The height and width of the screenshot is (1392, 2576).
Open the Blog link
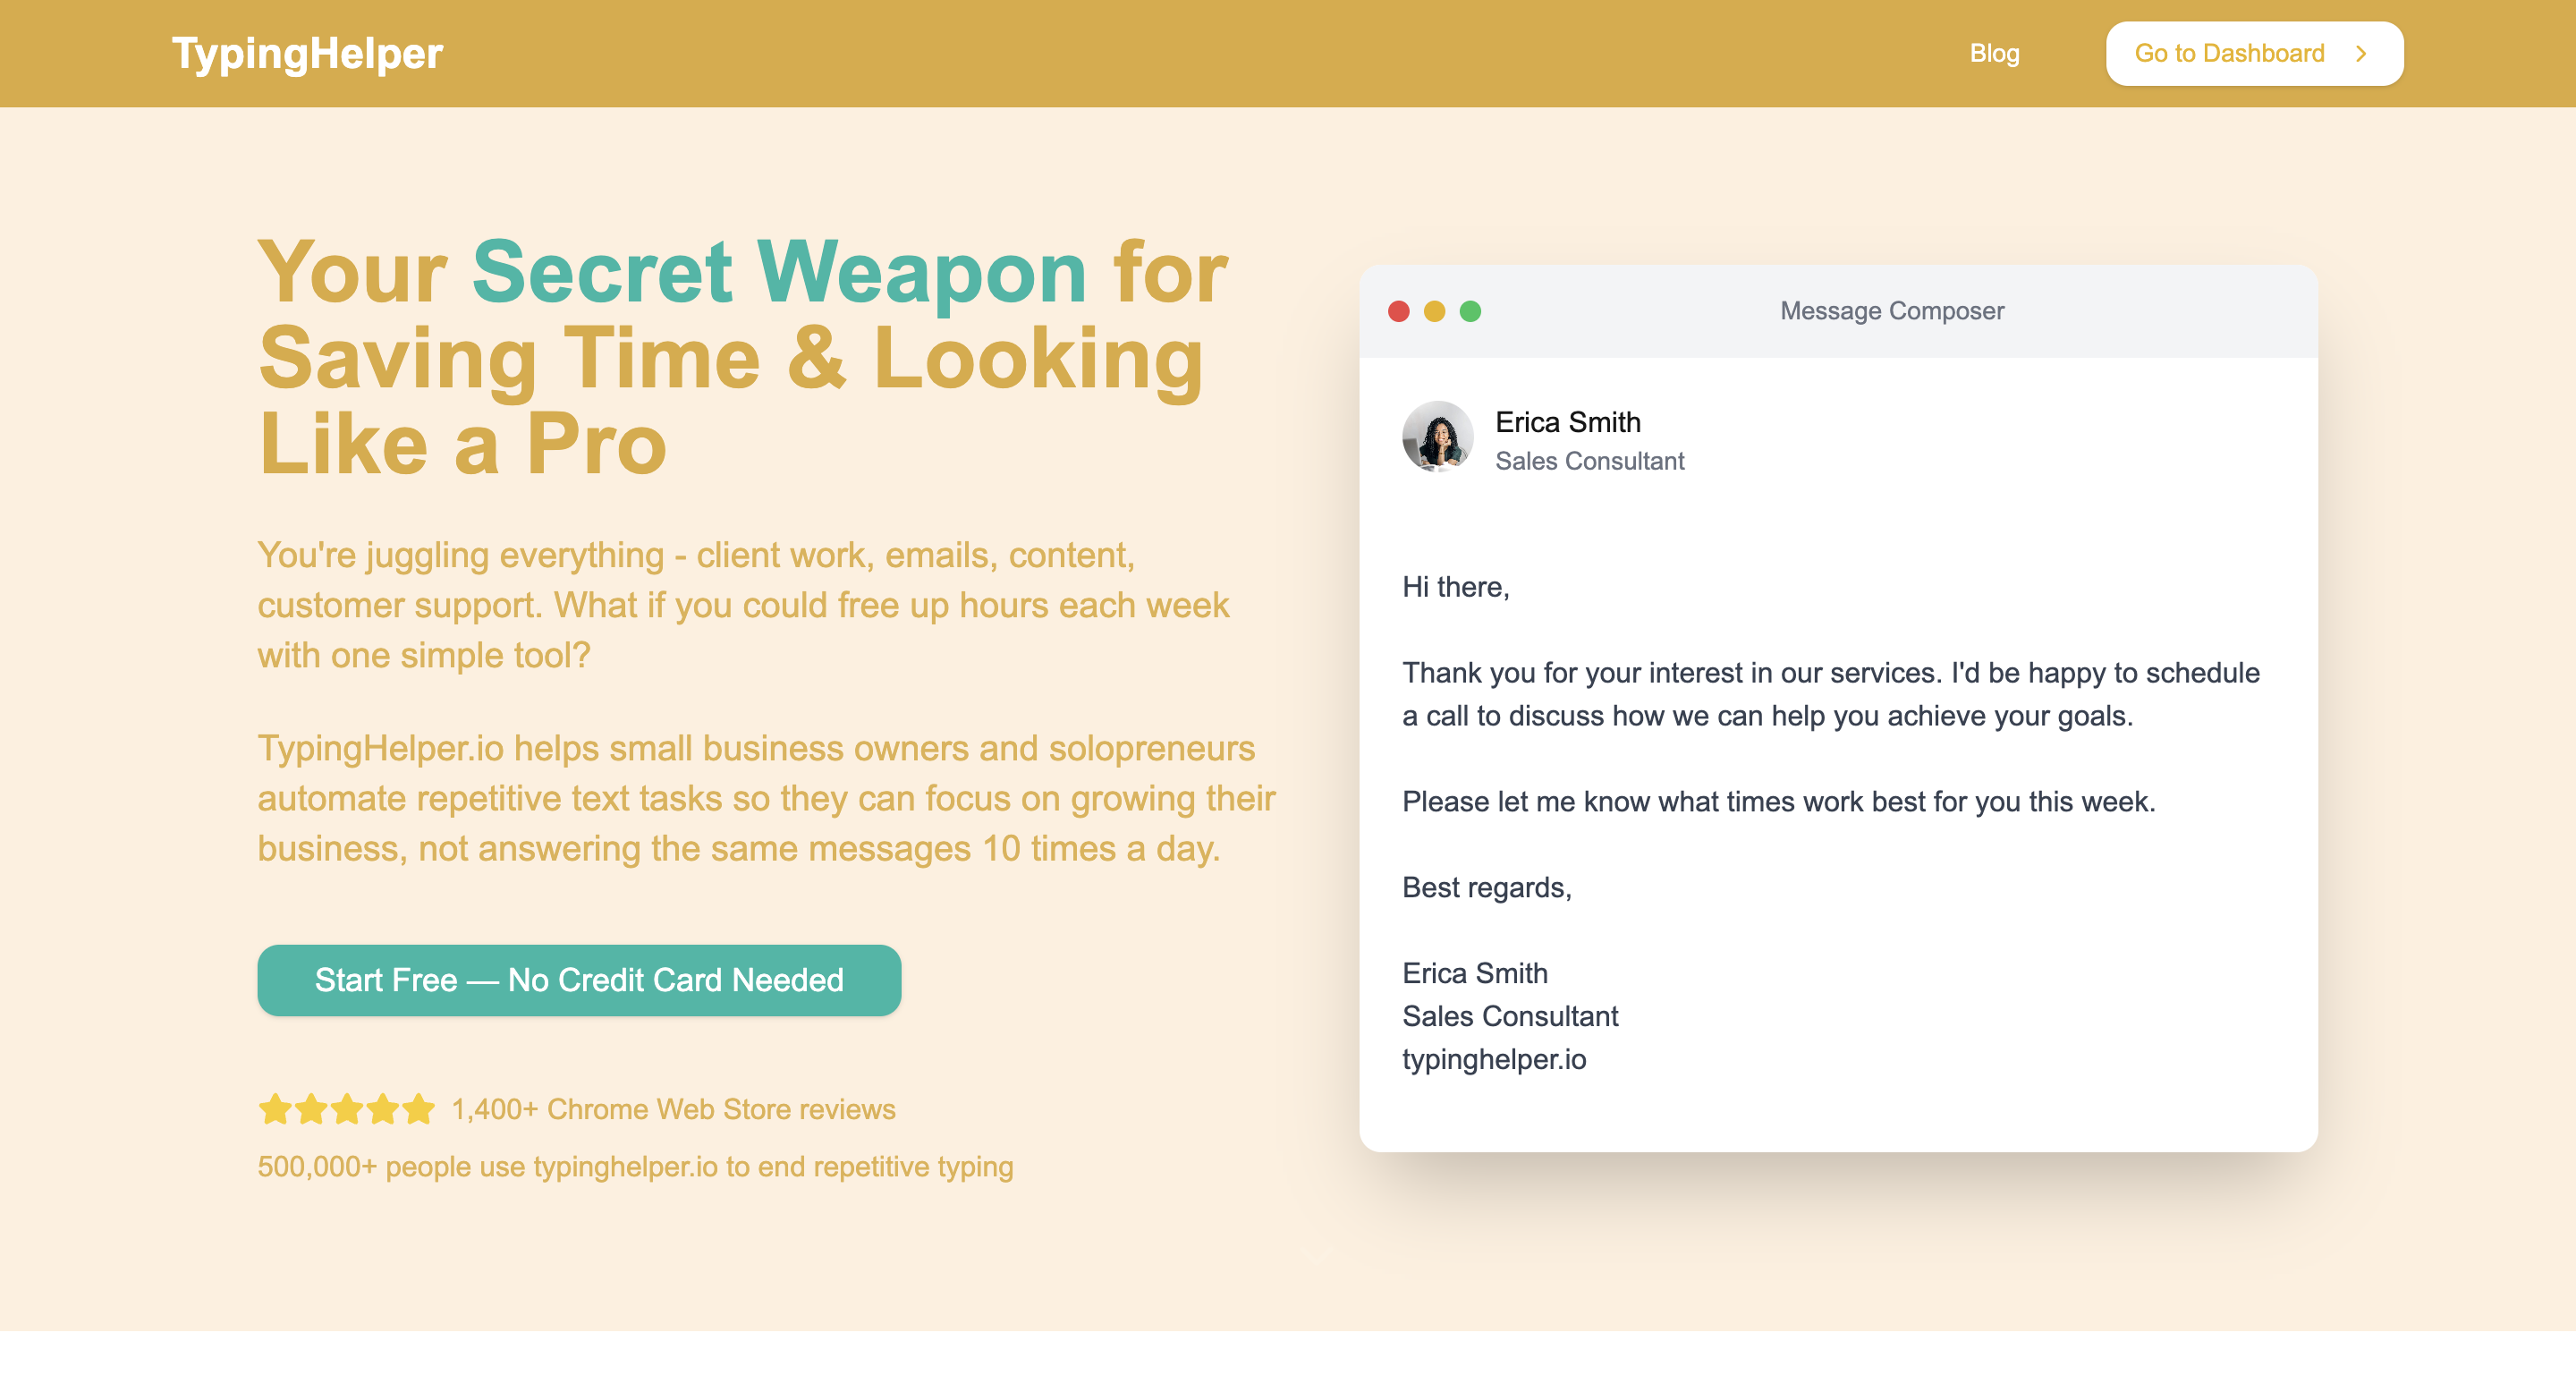pos(1994,54)
